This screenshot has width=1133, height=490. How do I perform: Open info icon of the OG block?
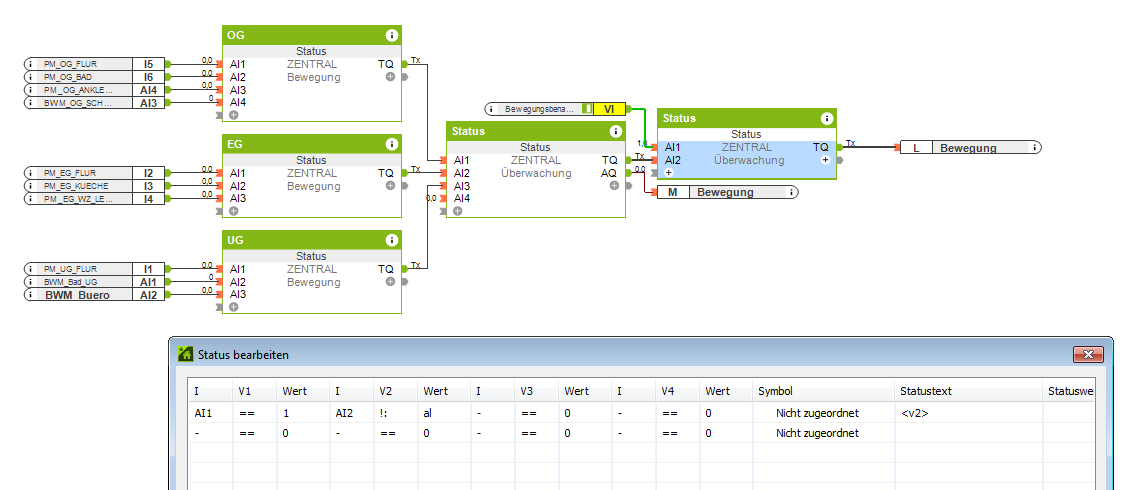coord(392,35)
